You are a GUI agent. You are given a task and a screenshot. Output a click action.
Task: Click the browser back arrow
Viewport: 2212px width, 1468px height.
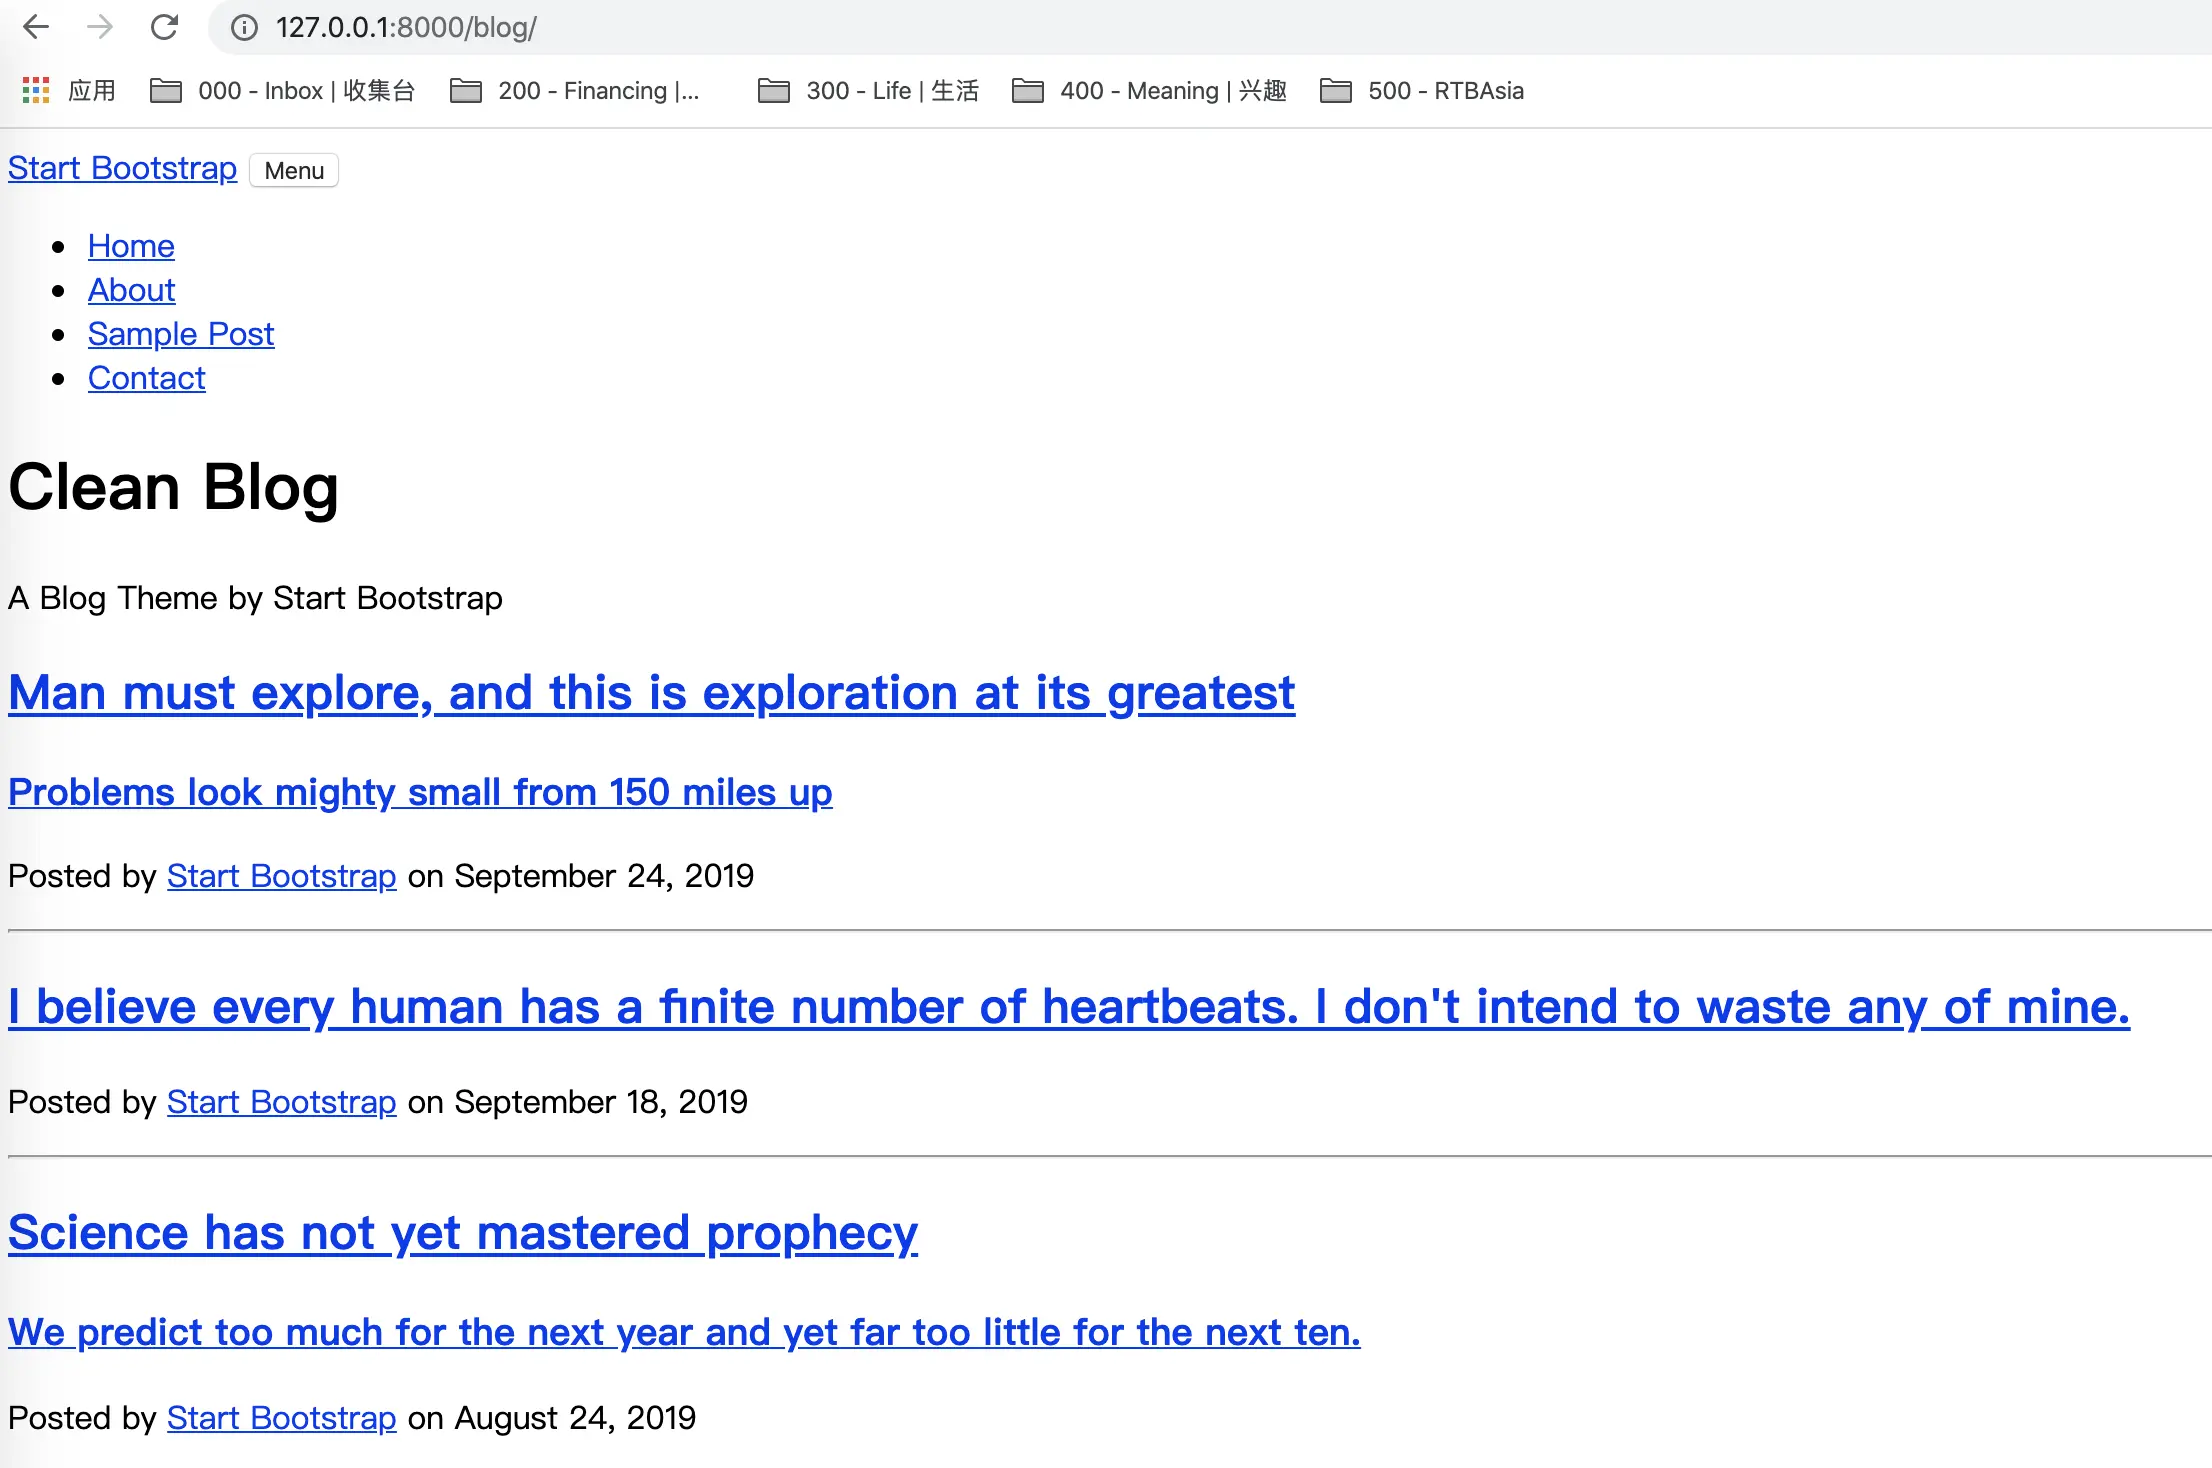click(36, 27)
